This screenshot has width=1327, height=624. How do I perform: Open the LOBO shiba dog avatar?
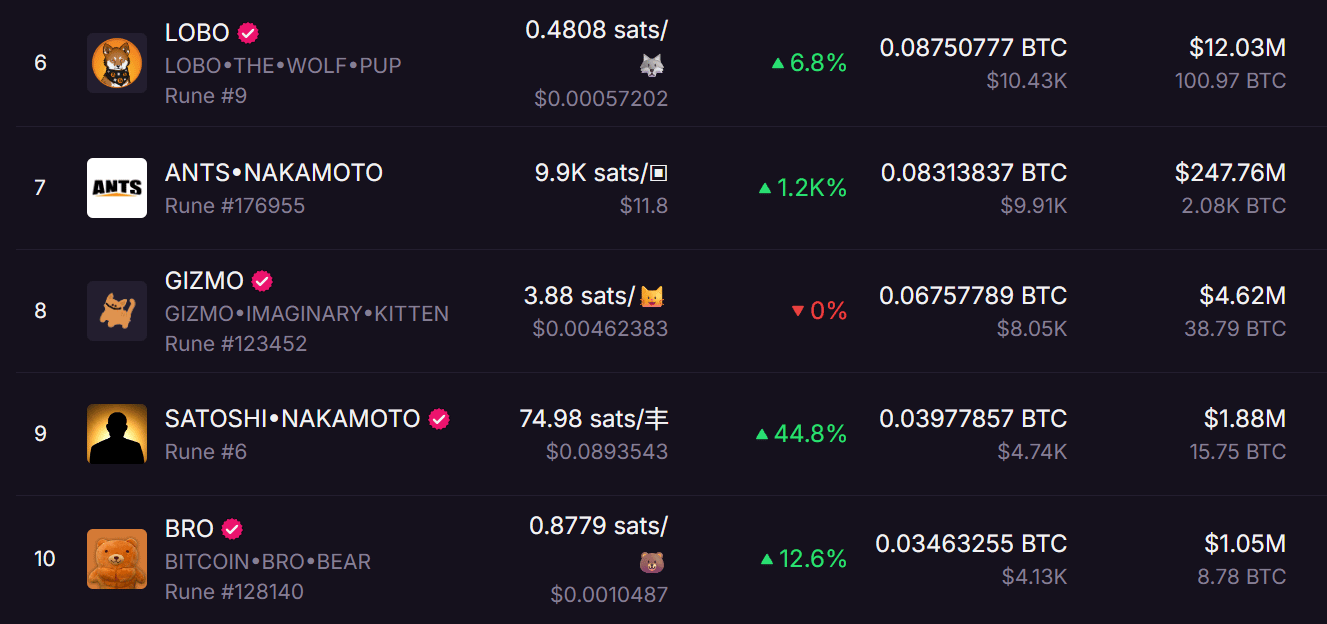coord(117,63)
